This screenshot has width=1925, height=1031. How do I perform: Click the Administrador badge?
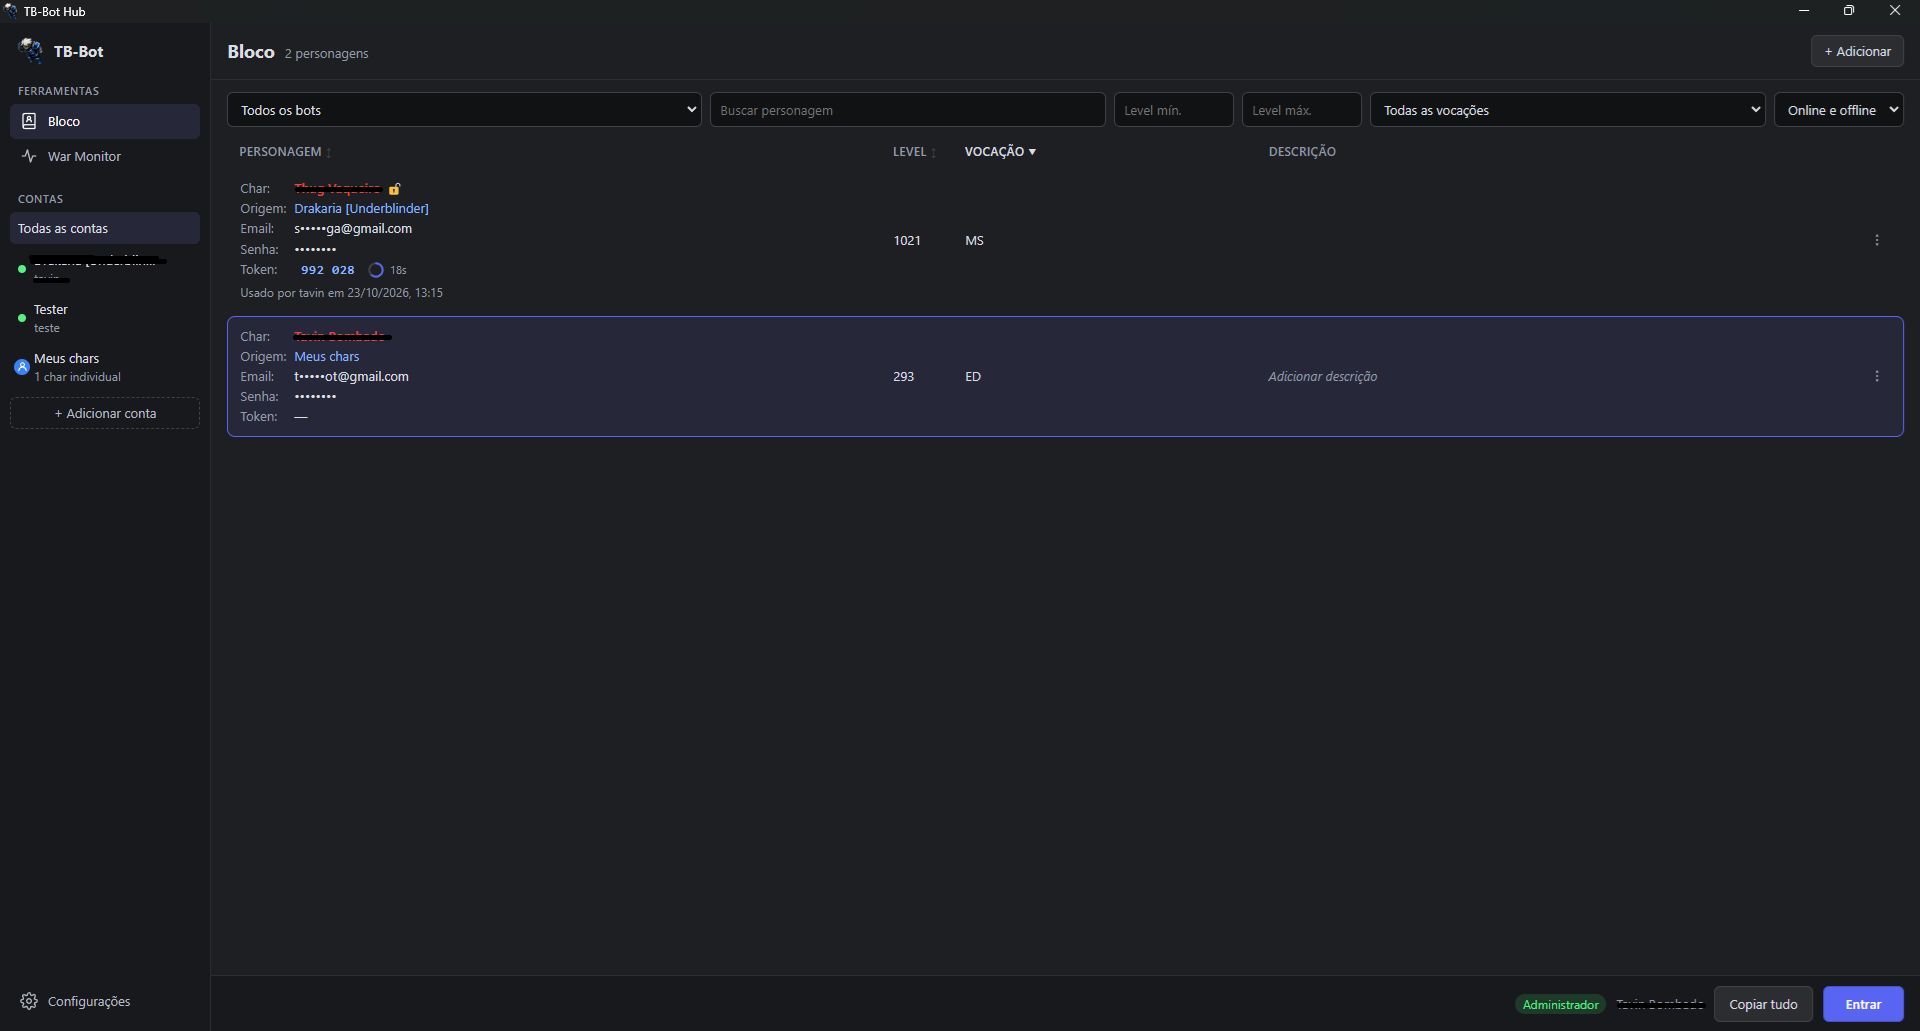coord(1560,1004)
